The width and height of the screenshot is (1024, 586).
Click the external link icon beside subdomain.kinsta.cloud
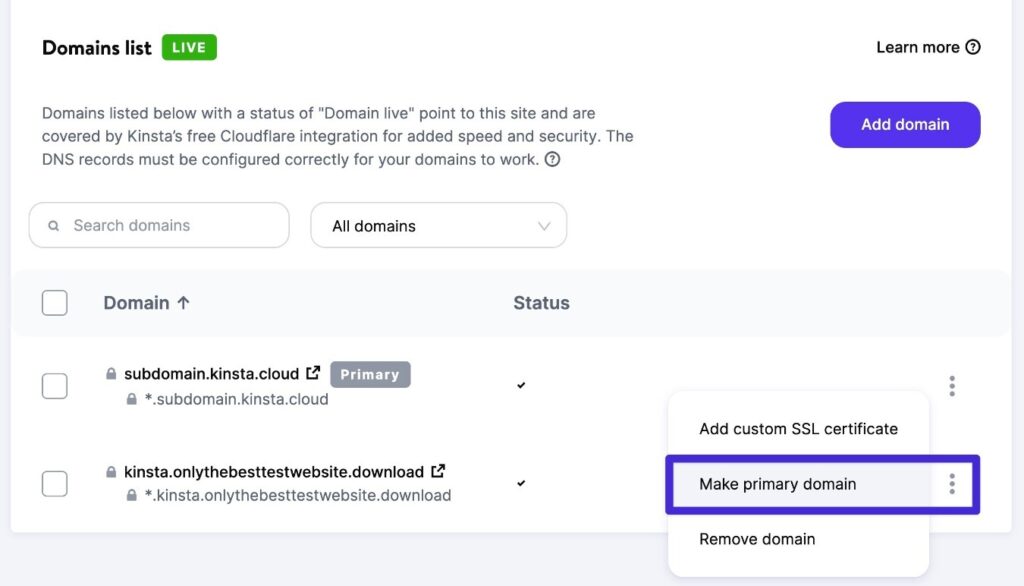coord(313,372)
